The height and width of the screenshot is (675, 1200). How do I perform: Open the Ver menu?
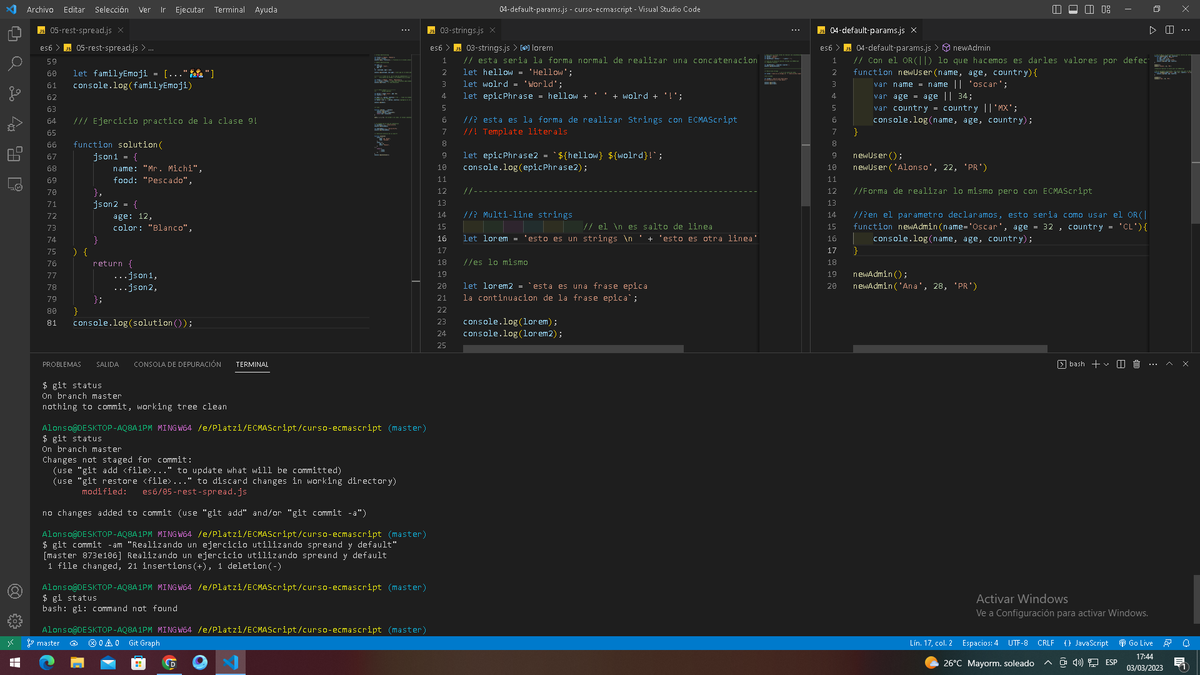pyautogui.click(x=145, y=9)
